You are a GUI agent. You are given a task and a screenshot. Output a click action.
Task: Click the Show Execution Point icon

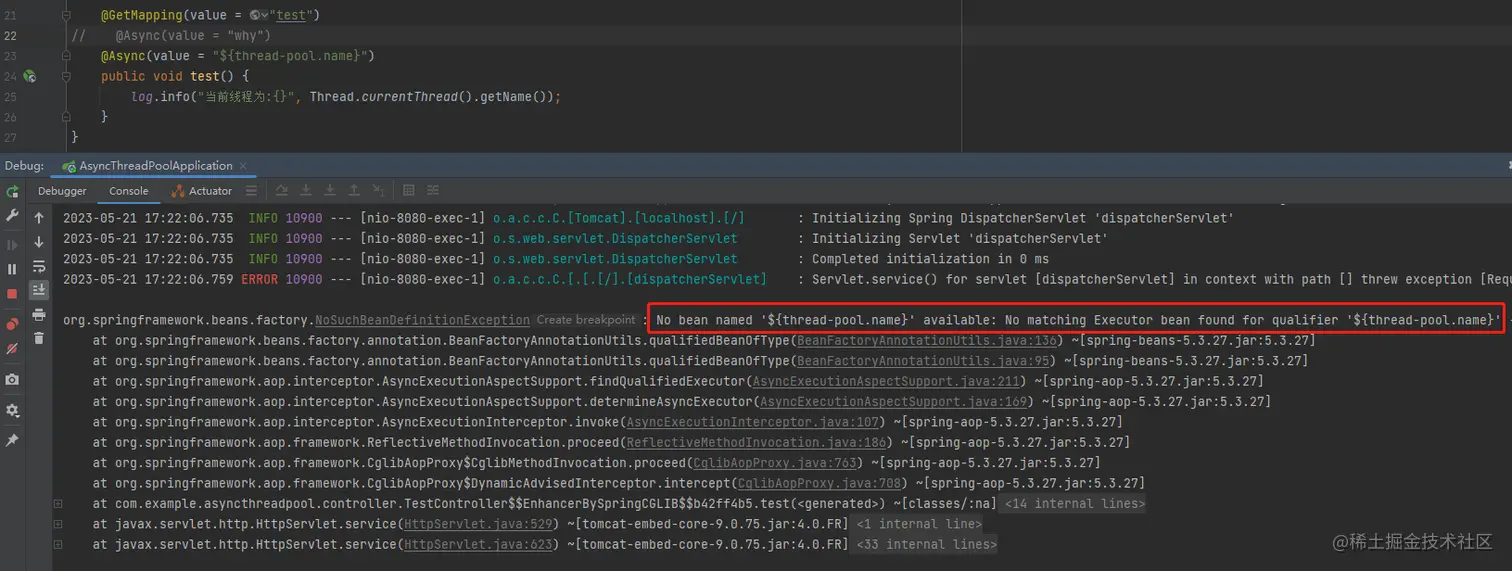tap(282, 191)
